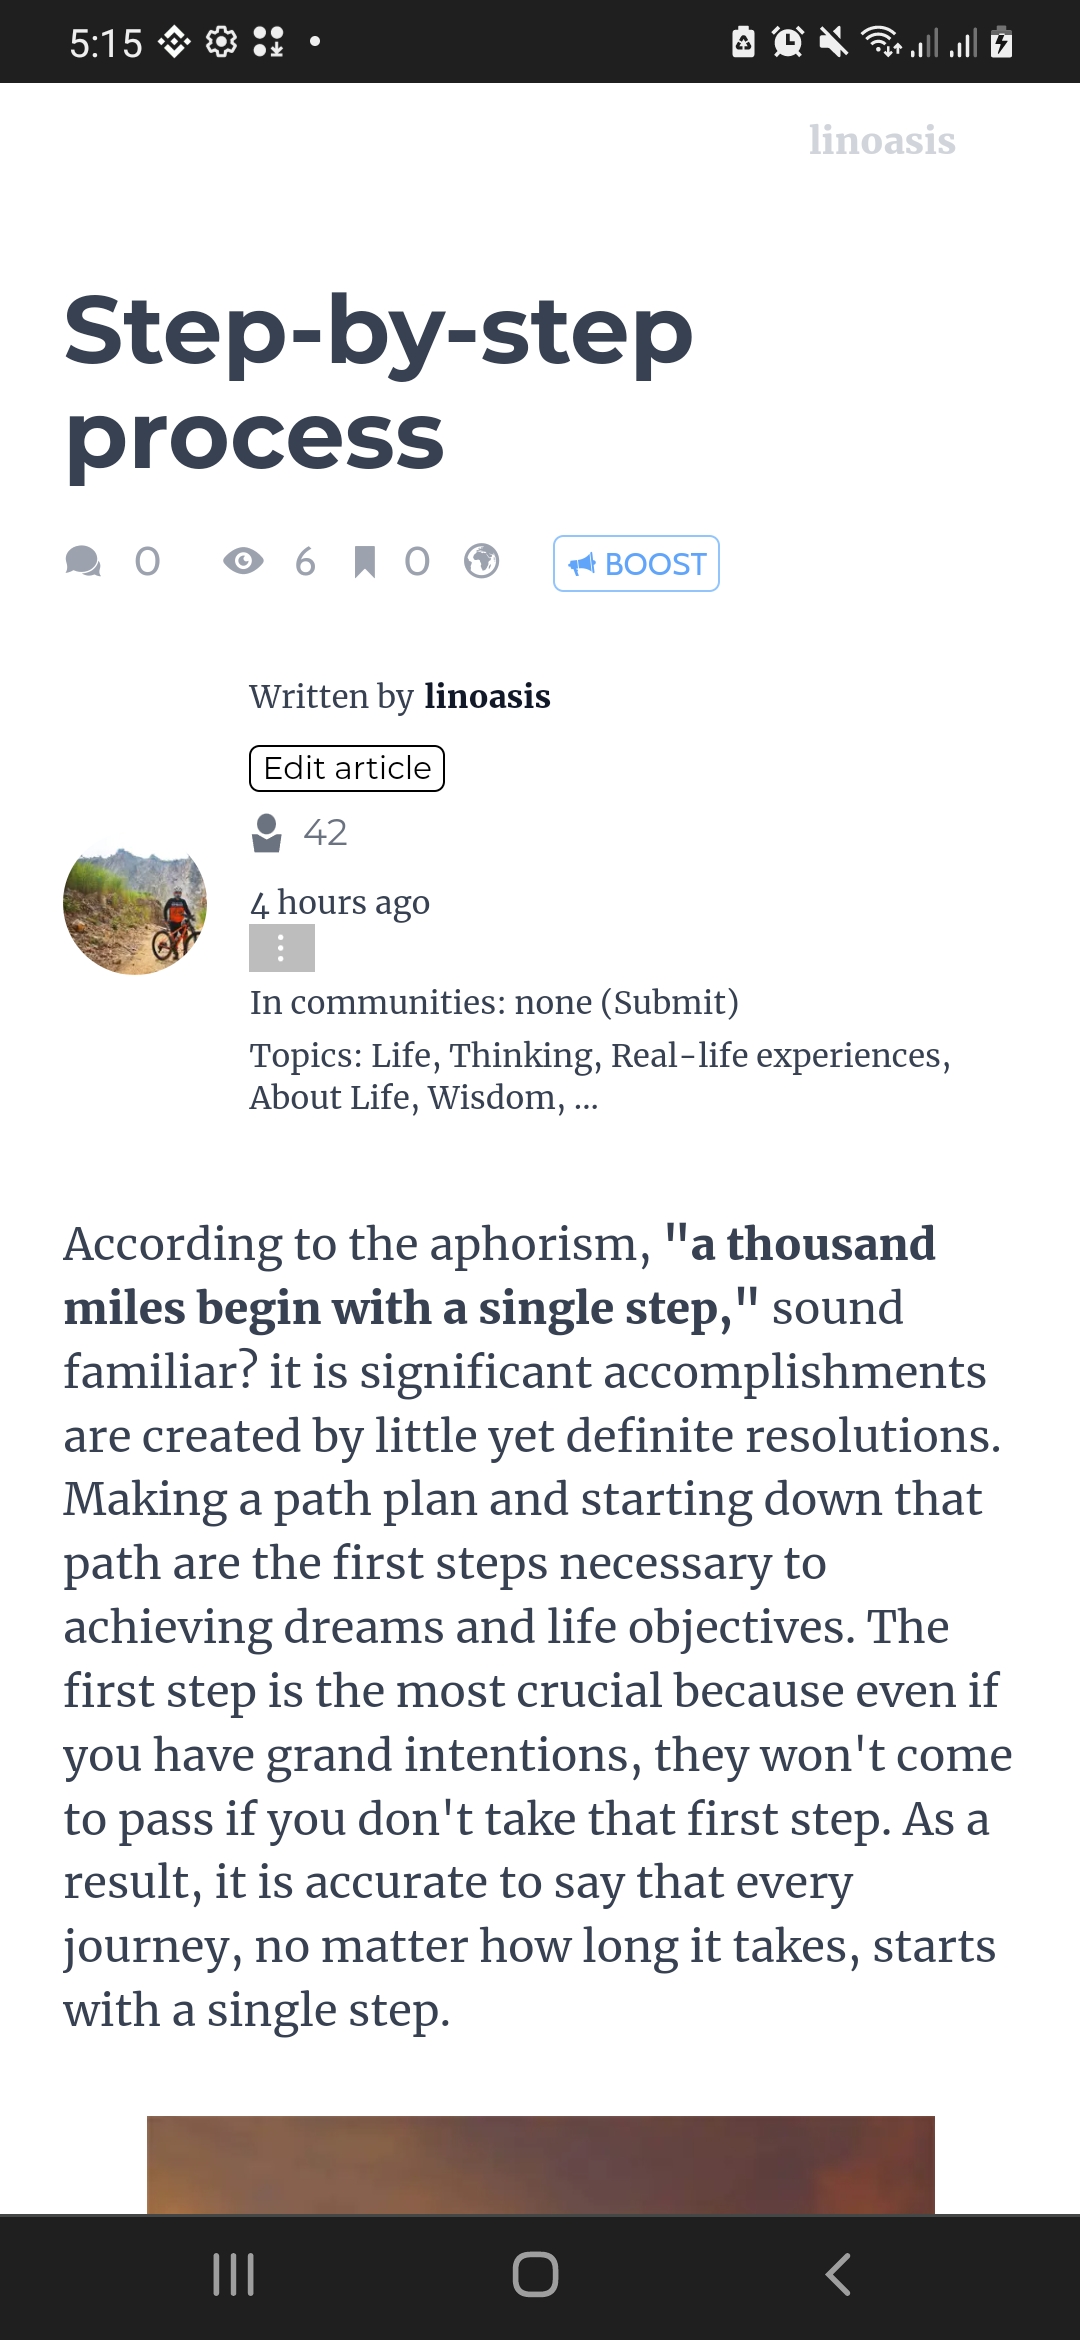Tap the globe visibility icon
1080x2340 pixels.
click(482, 561)
